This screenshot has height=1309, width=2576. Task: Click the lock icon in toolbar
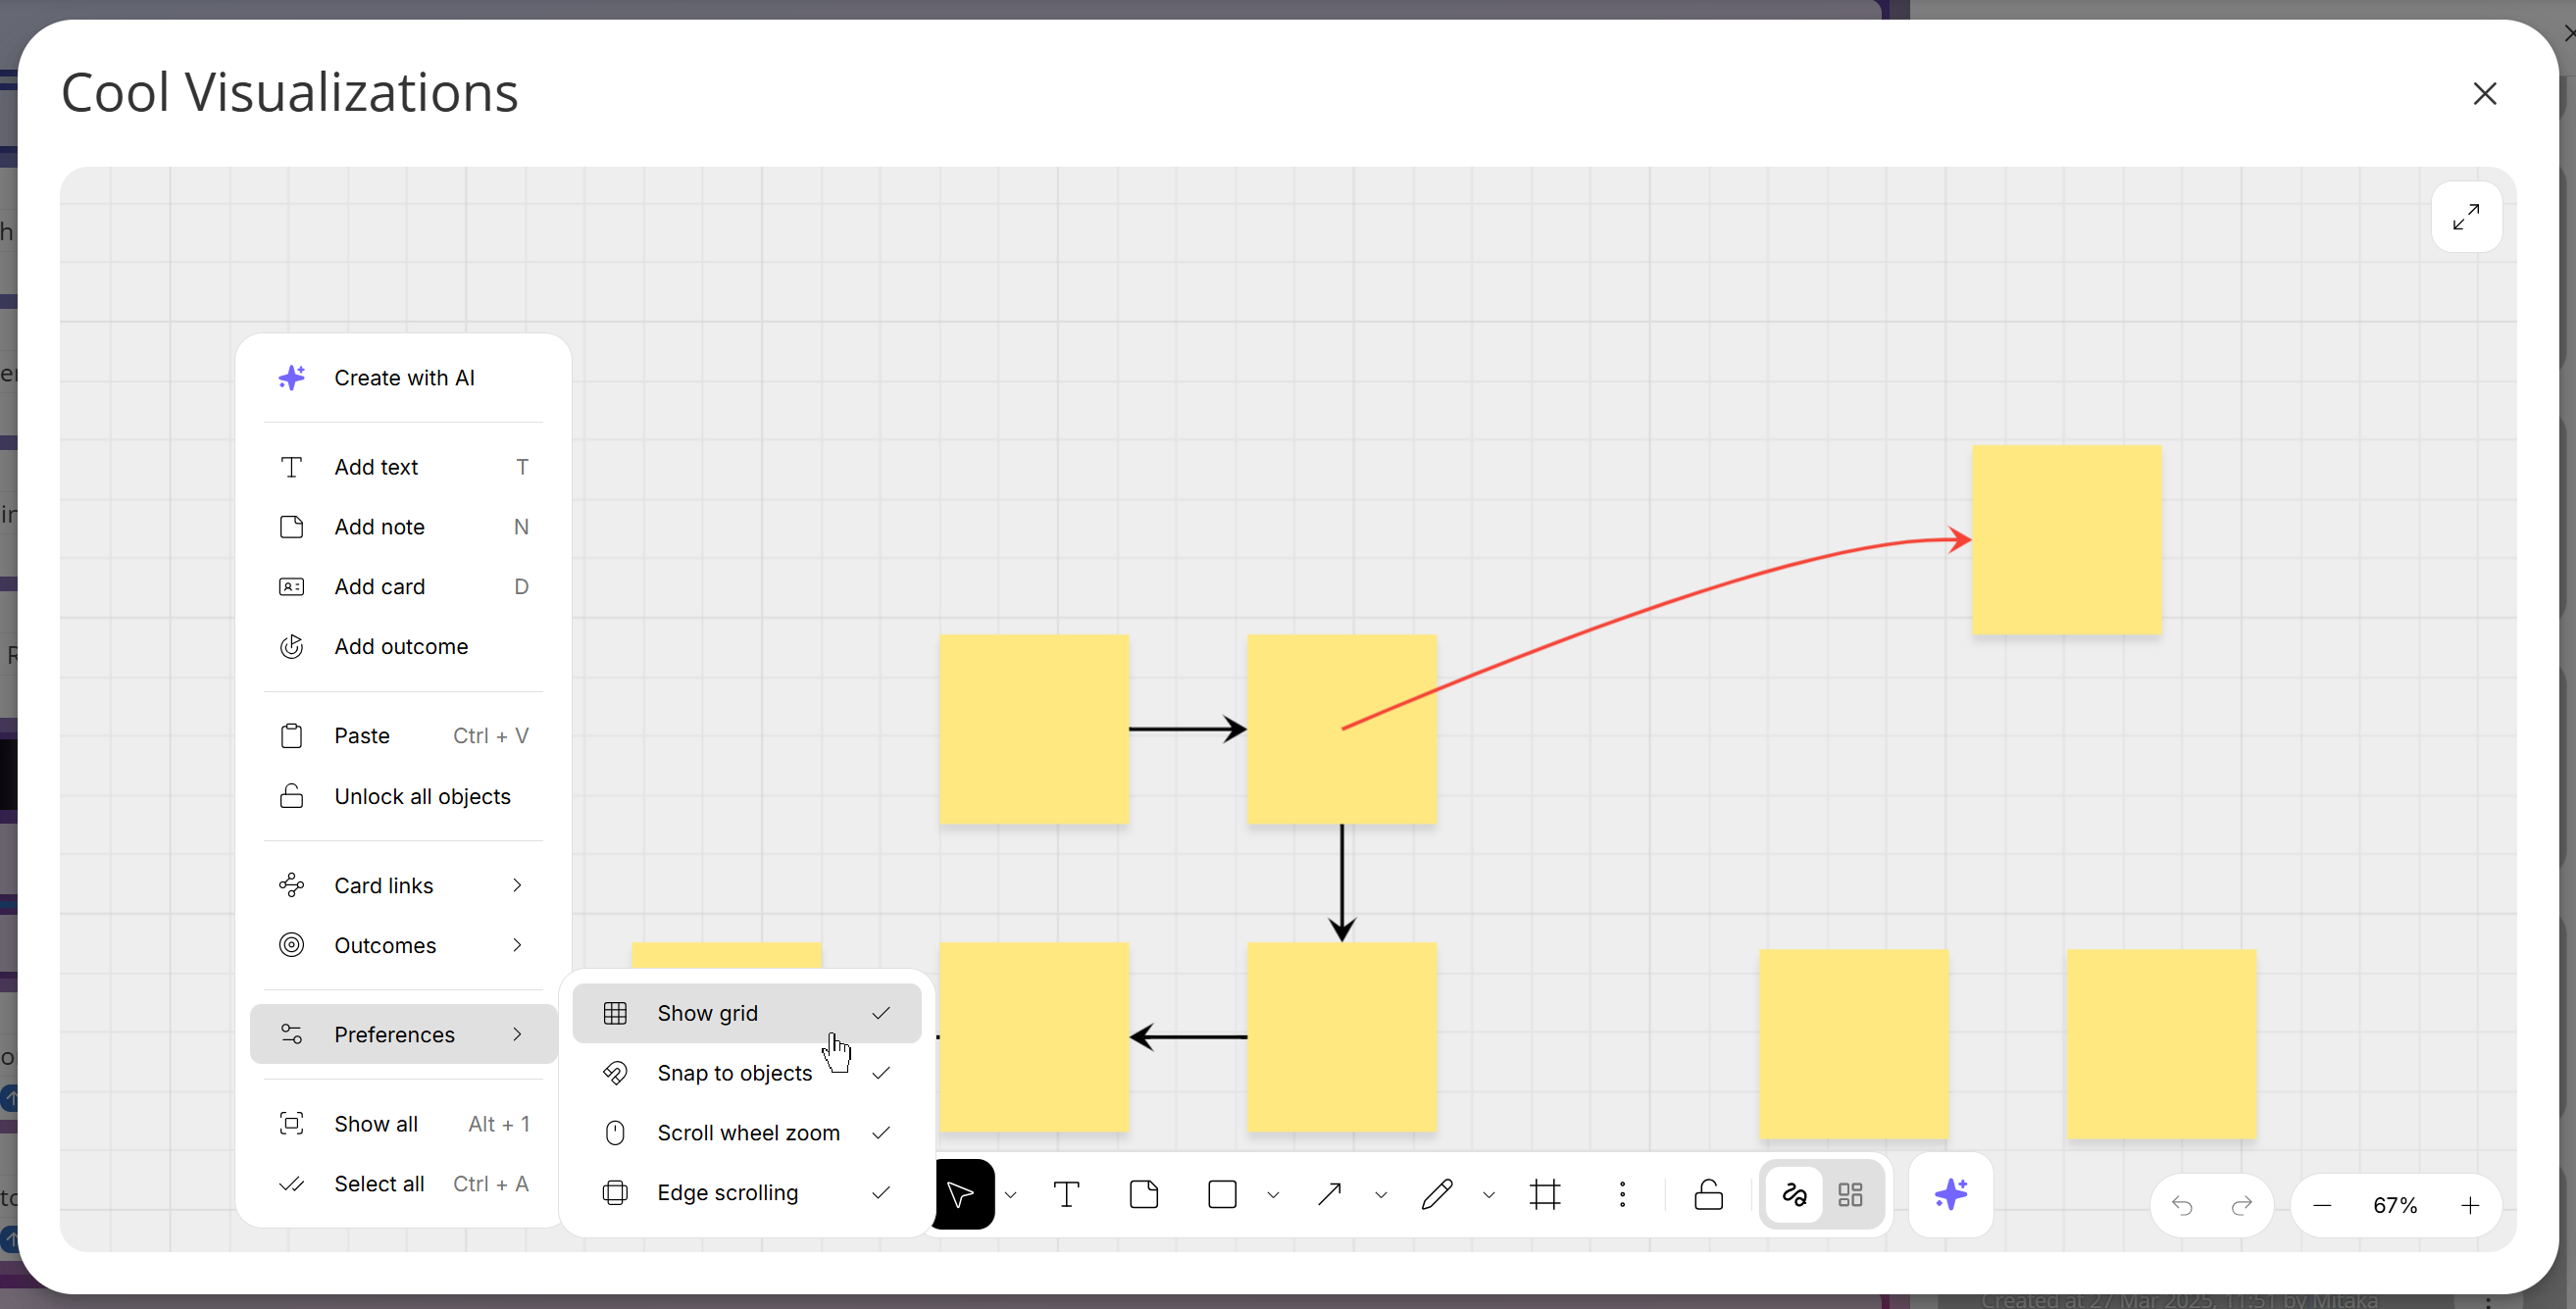point(1708,1194)
